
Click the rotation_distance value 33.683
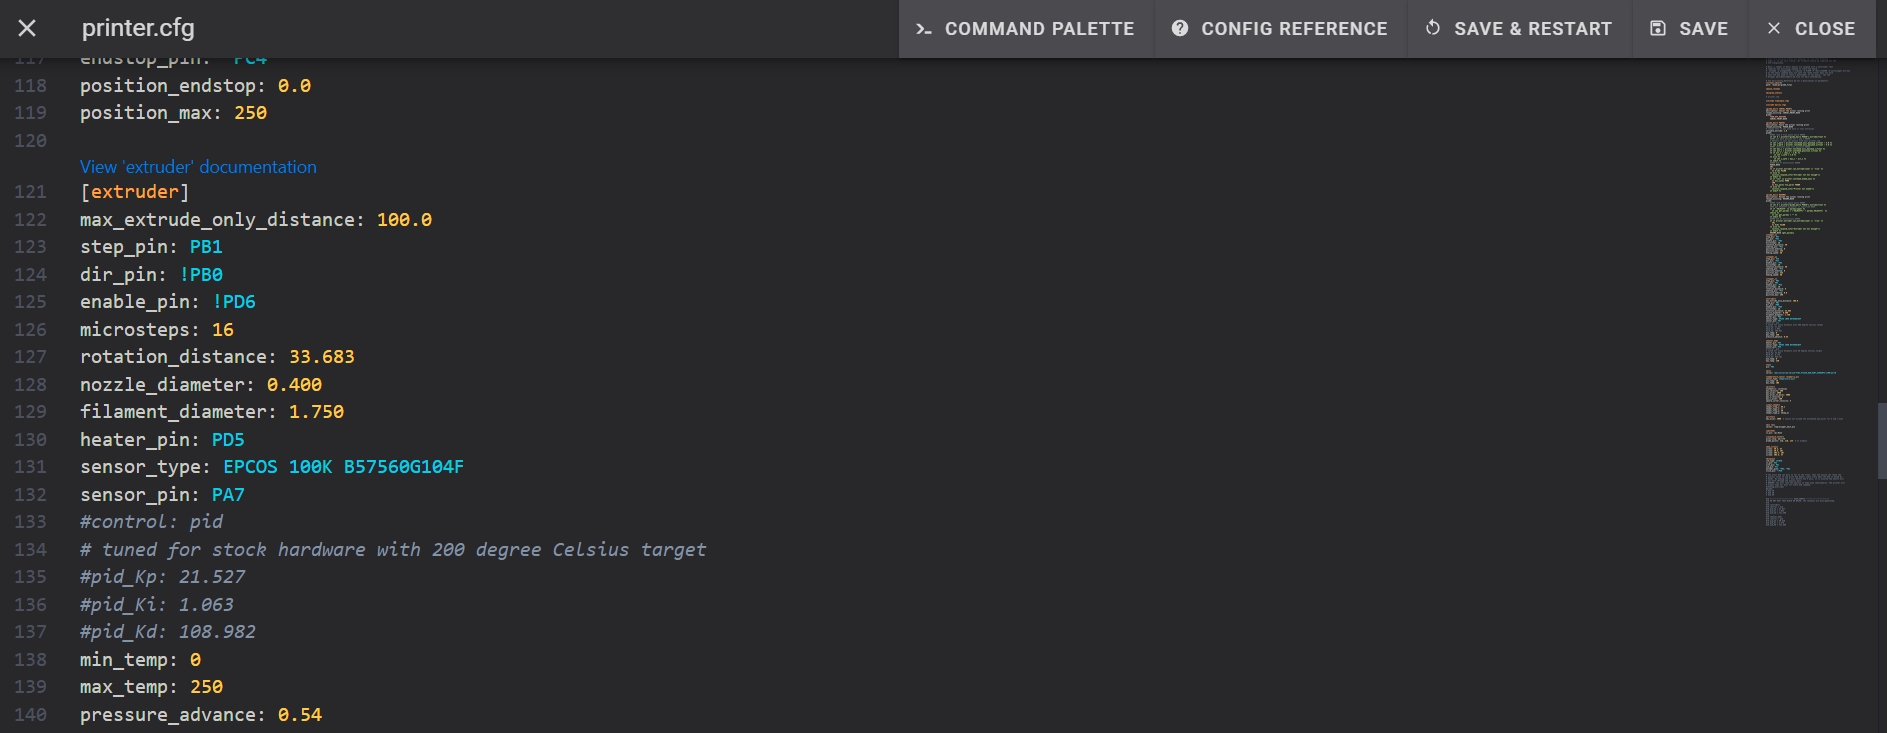pos(321,357)
